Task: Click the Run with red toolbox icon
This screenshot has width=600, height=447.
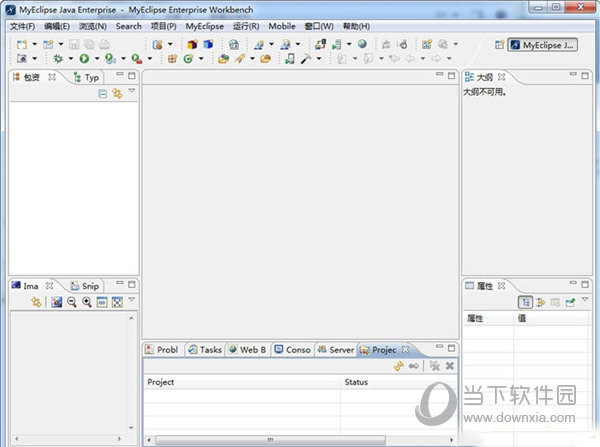Action: 137,59
